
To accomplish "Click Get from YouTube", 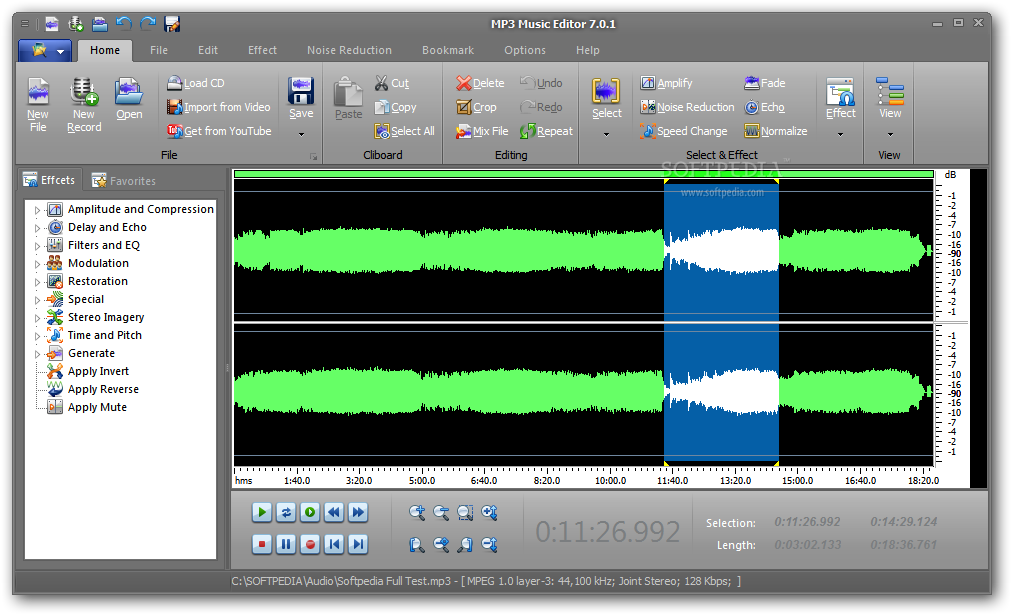I will click(x=219, y=131).
